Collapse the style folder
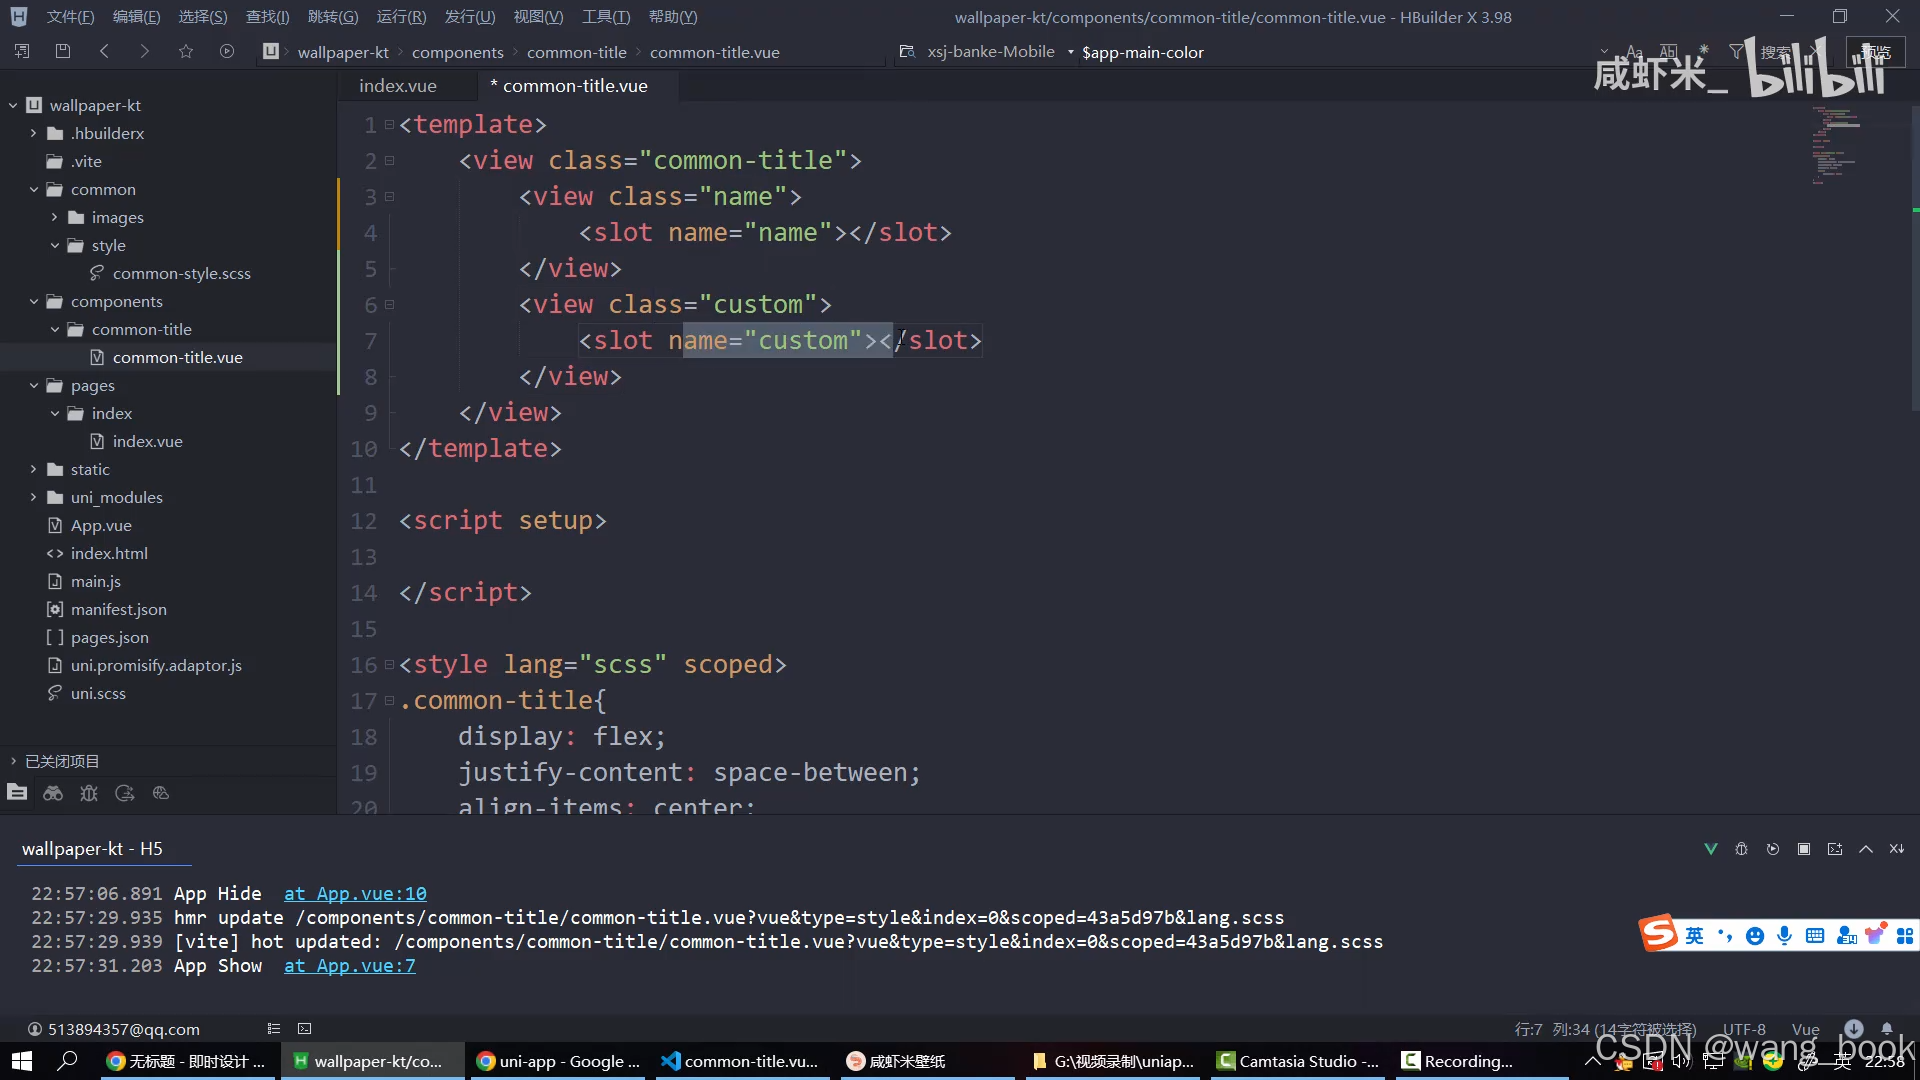 point(54,245)
